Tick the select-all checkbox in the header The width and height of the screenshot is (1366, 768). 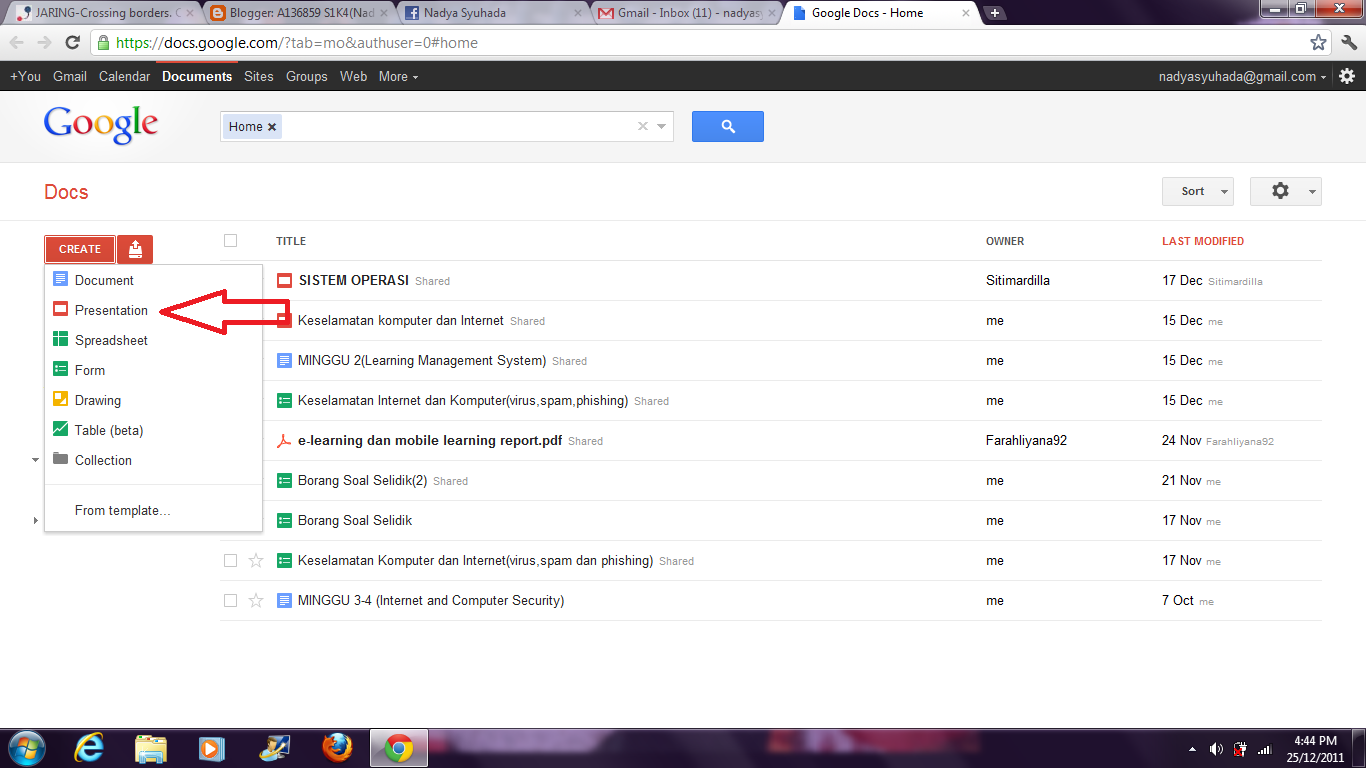(230, 241)
